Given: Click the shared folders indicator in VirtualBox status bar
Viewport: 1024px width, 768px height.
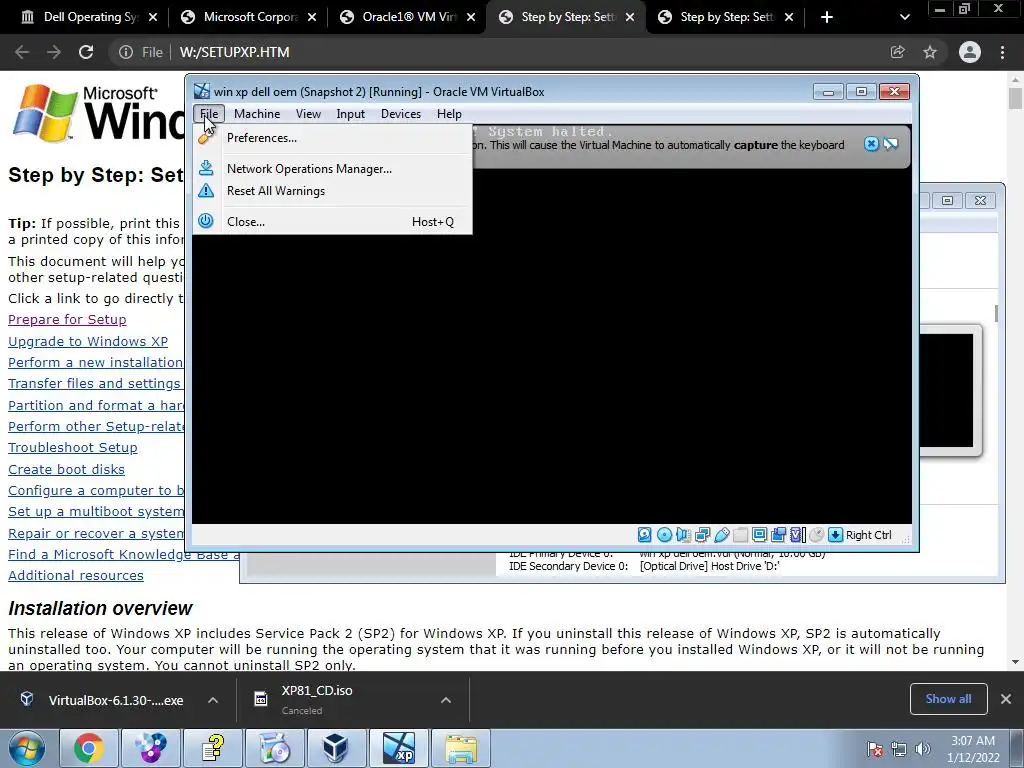Looking at the screenshot, I should [741, 535].
